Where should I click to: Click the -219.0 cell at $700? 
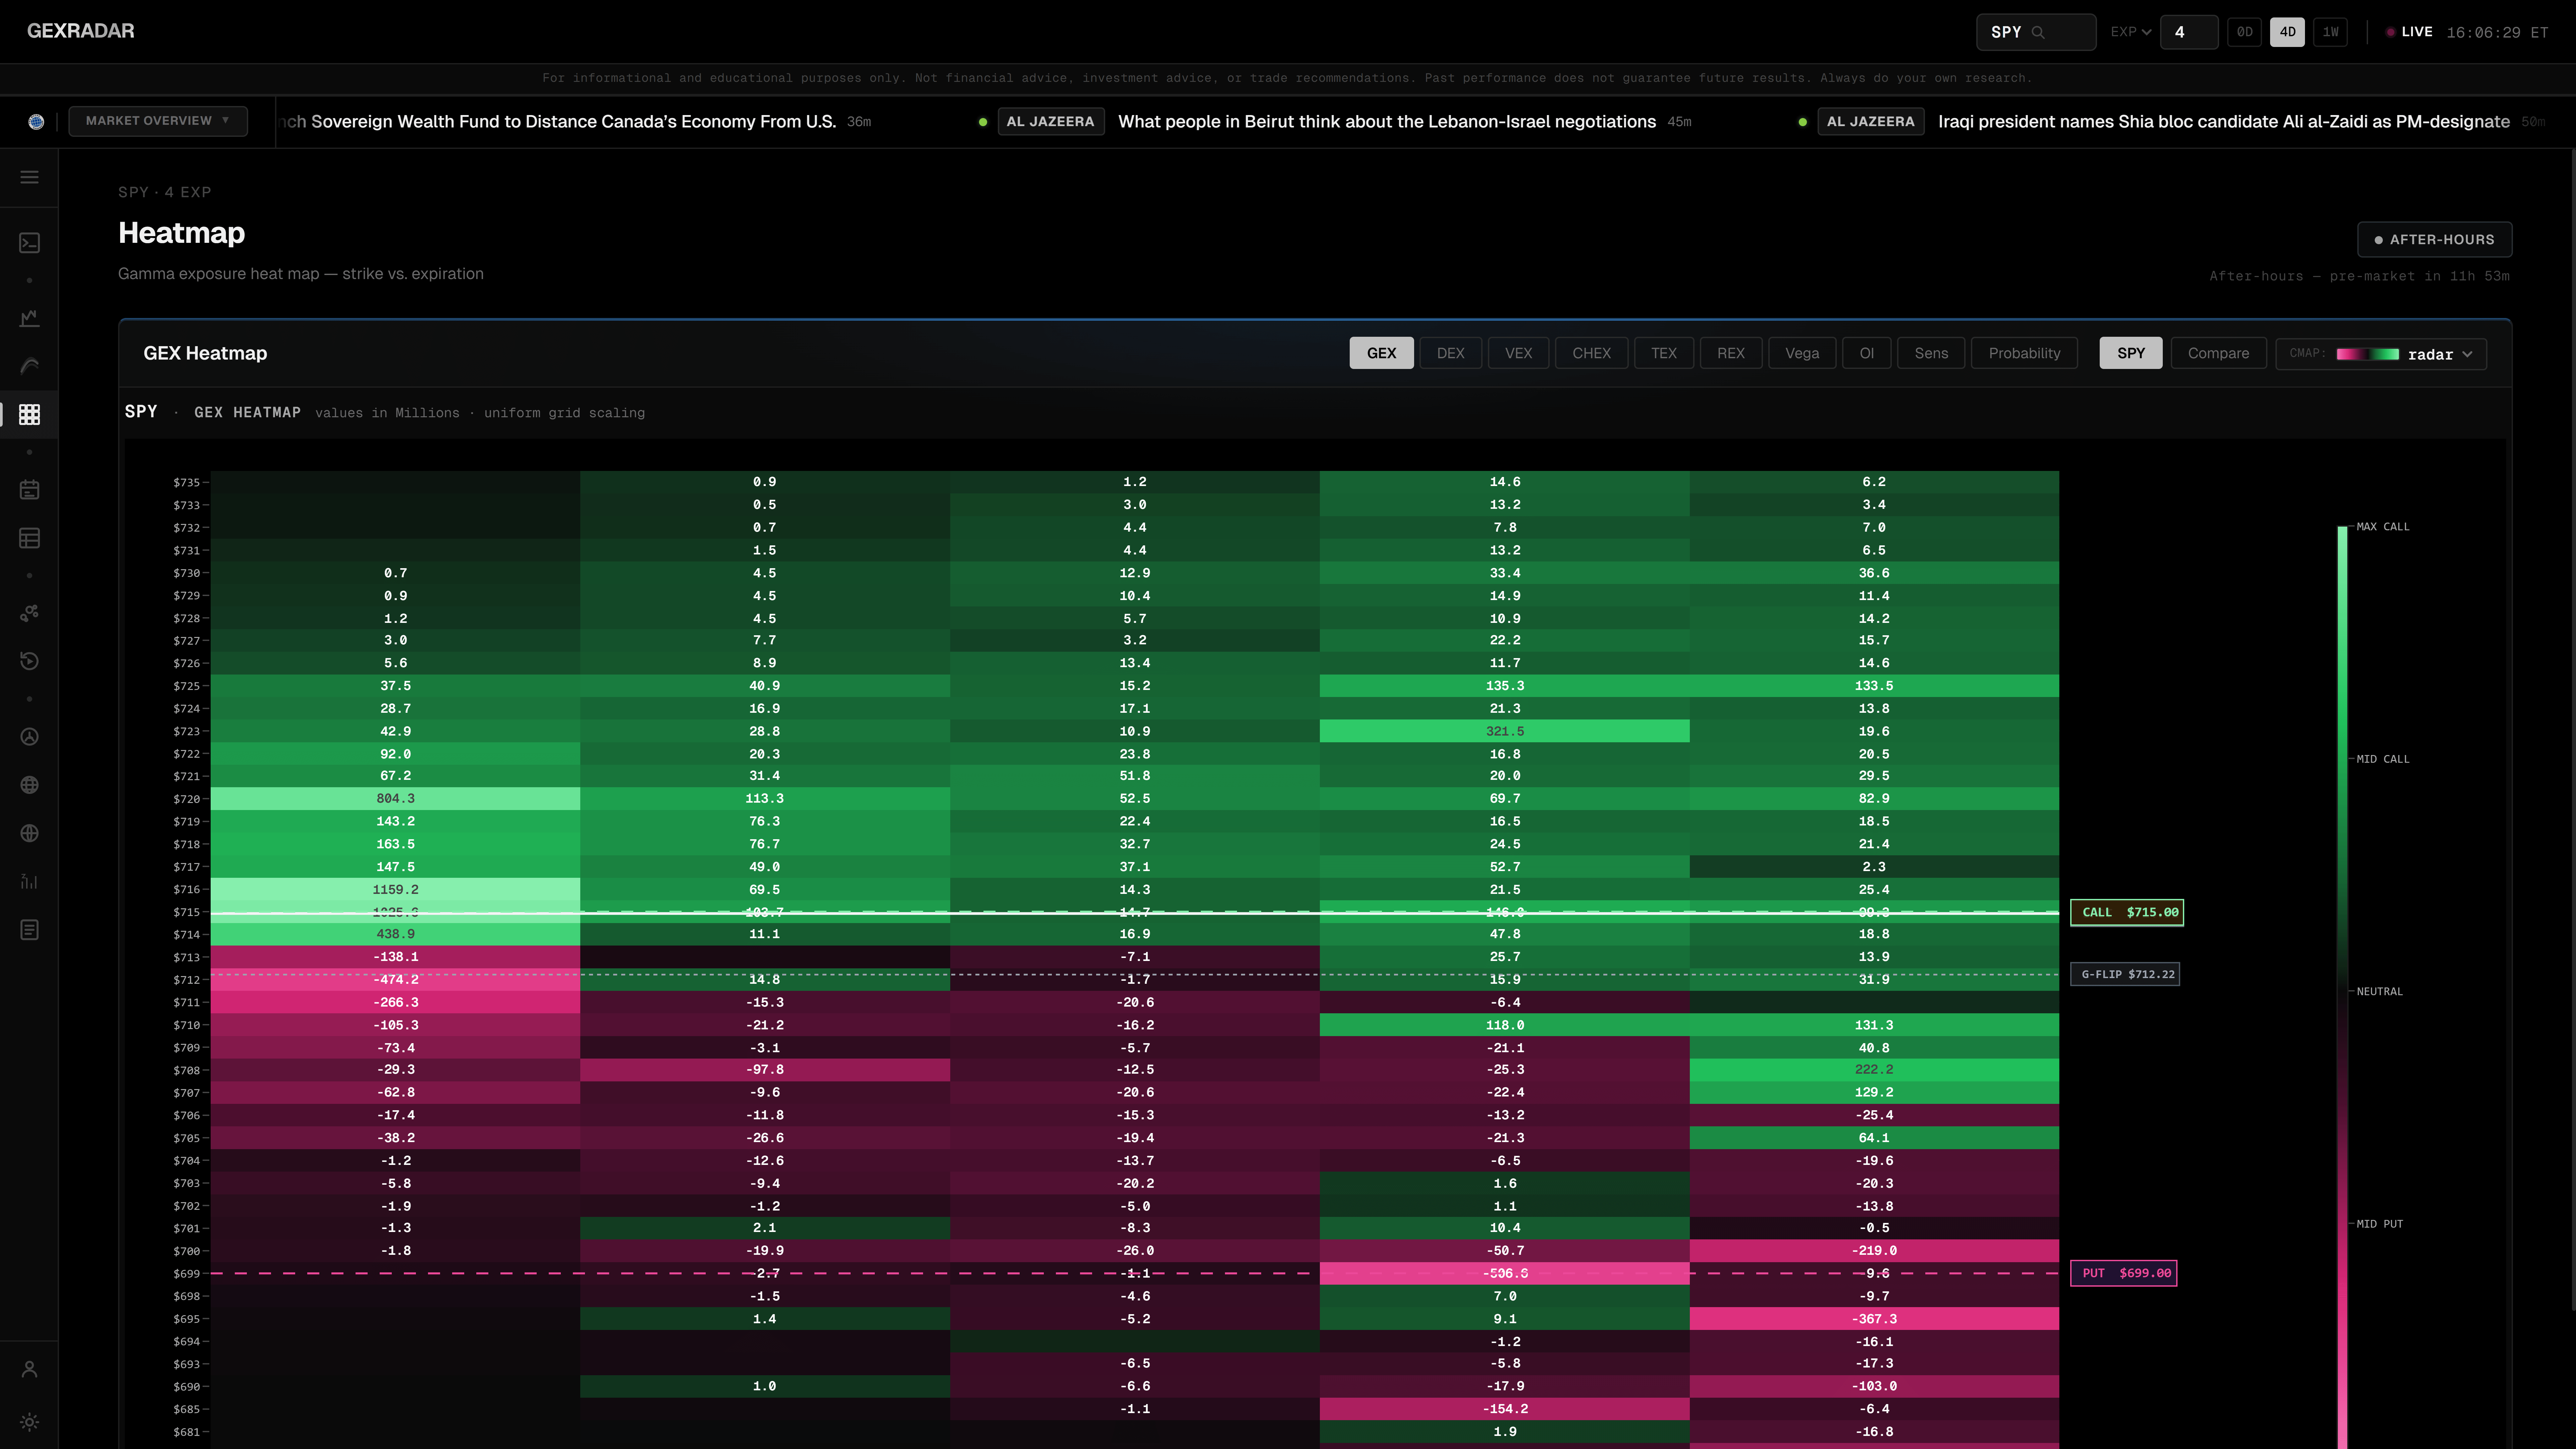[x=1874, y=1251]
